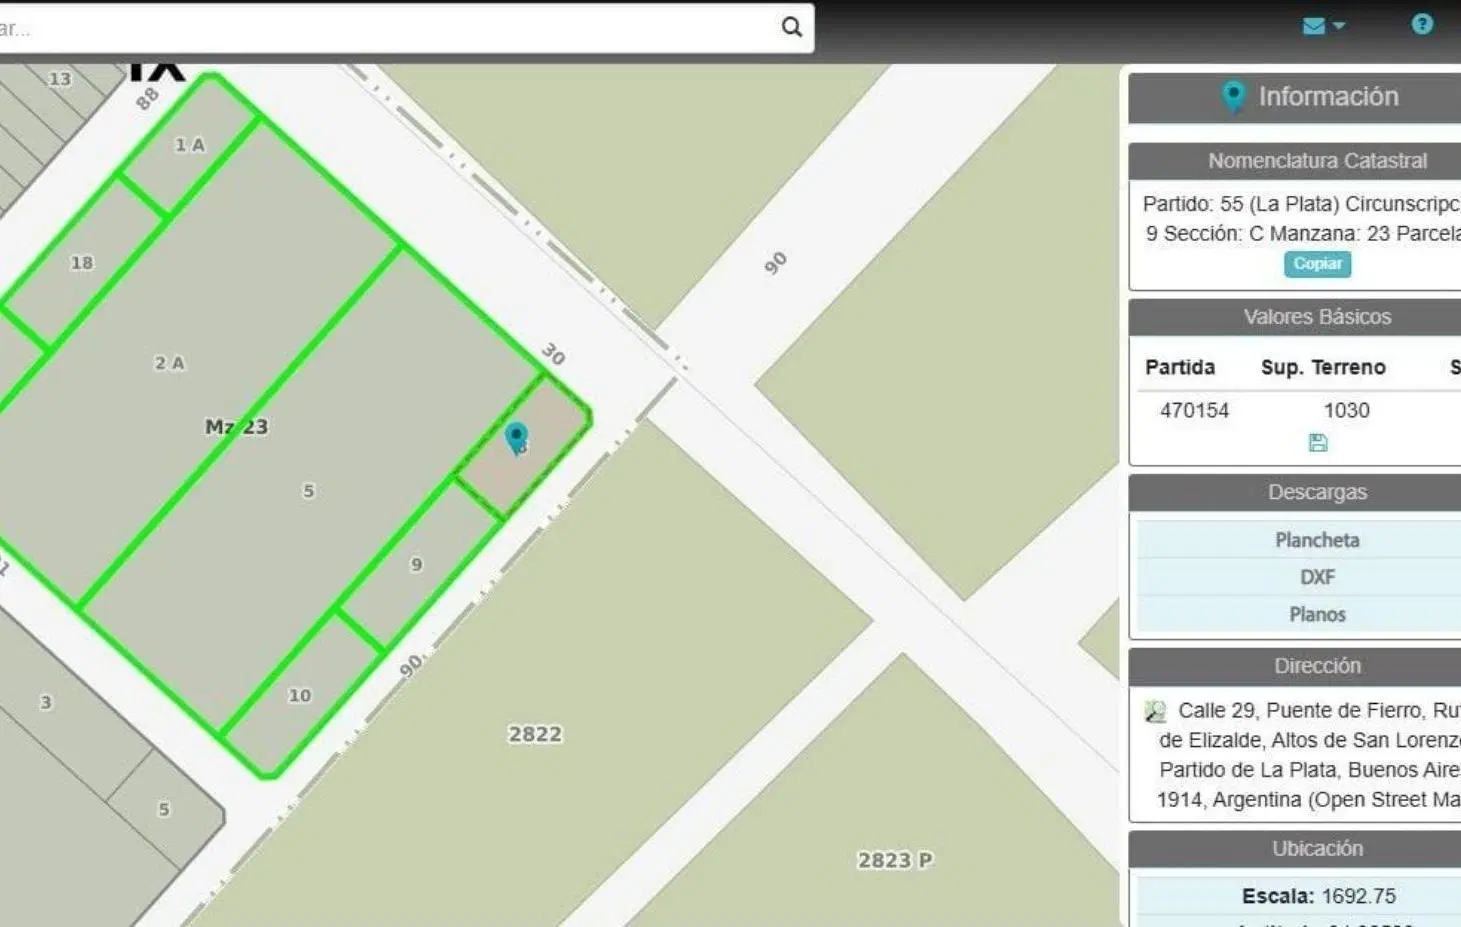This screenshot has width=1461, height=927.
Task: Select parcel 1 A on the map
Action: coord(190,145)
